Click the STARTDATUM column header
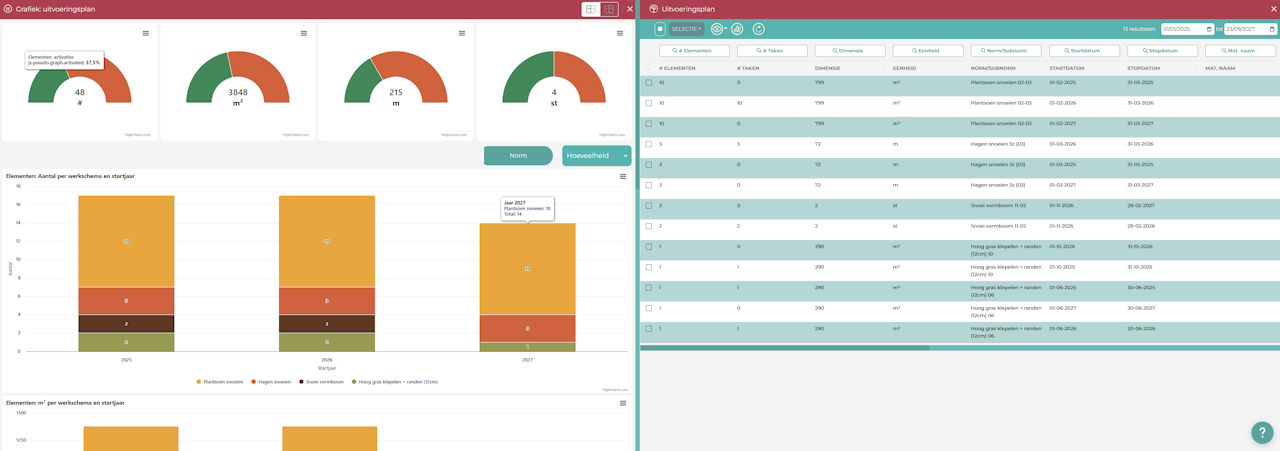 (x=1067, y=68)
